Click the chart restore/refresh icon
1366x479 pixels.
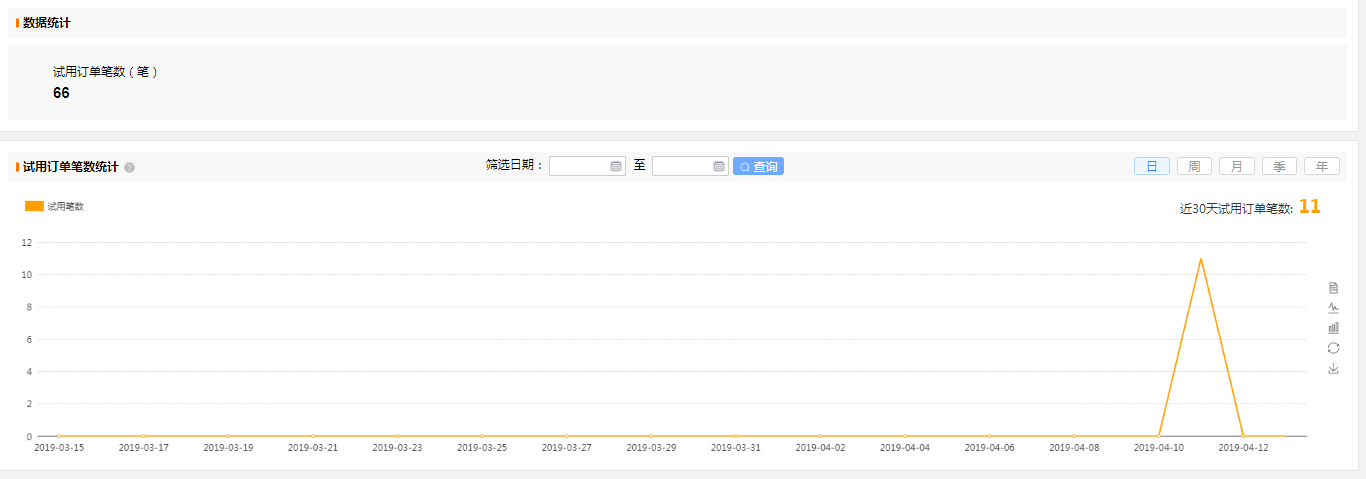pyautogui.click(x=1333, y=348)
